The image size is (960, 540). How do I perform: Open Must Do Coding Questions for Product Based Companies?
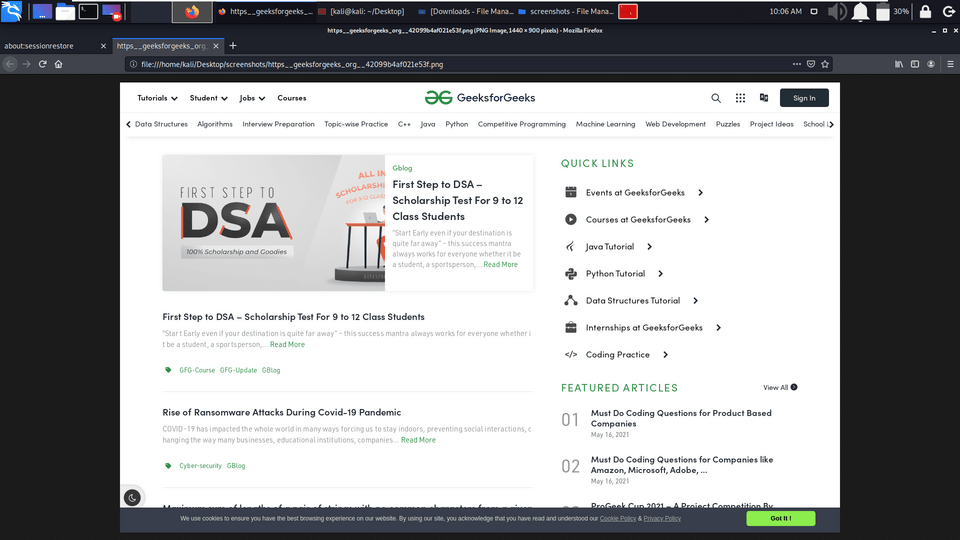coord(681,418)
